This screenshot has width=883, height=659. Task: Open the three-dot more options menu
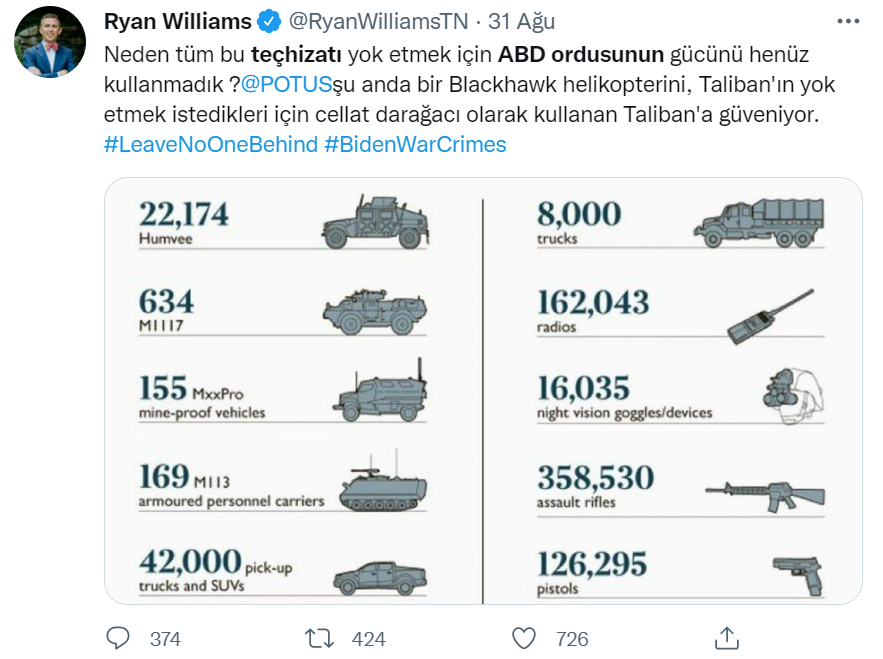click(847, 20)
